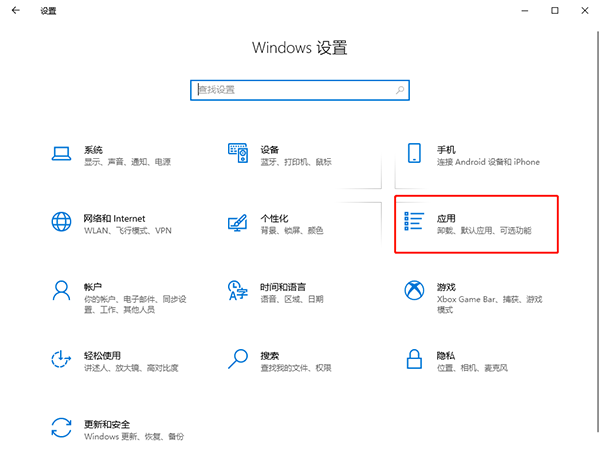The width and height of the screenshot is (600, 459).
Task: Click the 网络和 Internet globe icon
Action: (61, 222)
